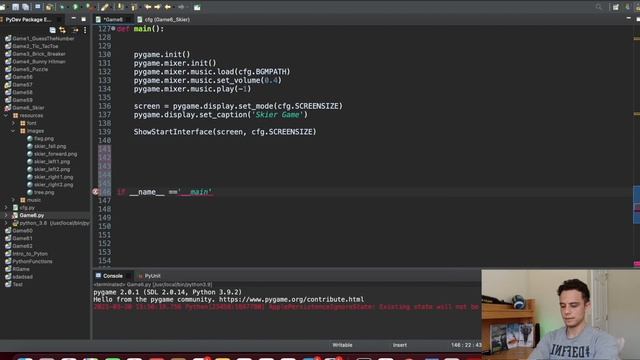The image size is (640, 360).
Task: Select Game1_GuessTheNumber project
Action: 43,38
